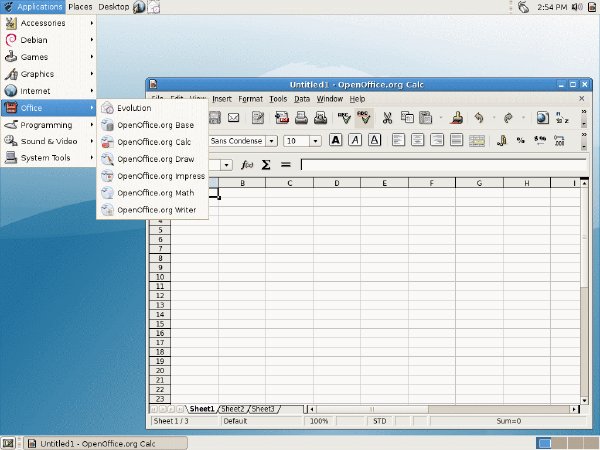
Task: Click the Cut scissors icon
Action: 387,117
